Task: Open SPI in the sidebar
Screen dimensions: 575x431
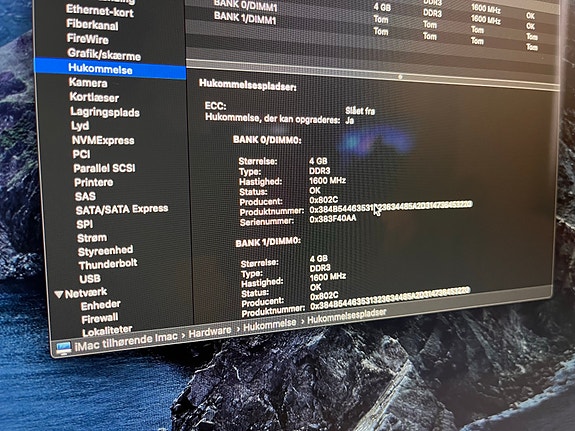Action: tap(84, 224)
